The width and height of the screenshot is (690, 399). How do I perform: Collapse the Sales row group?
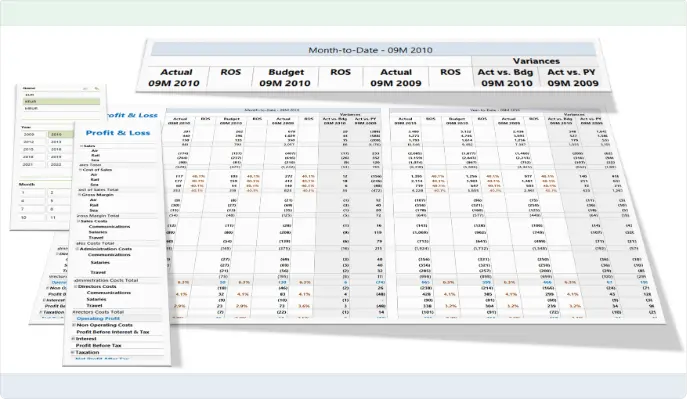81,146
